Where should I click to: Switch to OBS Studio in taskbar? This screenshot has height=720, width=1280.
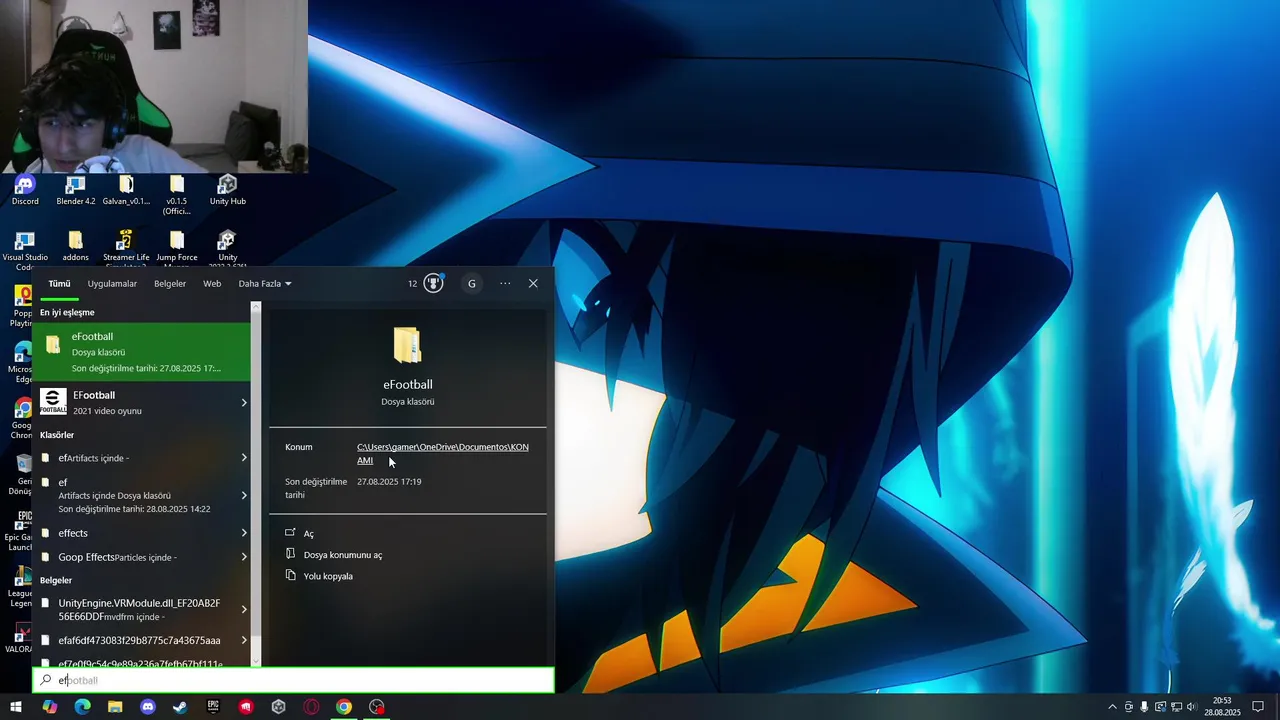coord(377,707)
